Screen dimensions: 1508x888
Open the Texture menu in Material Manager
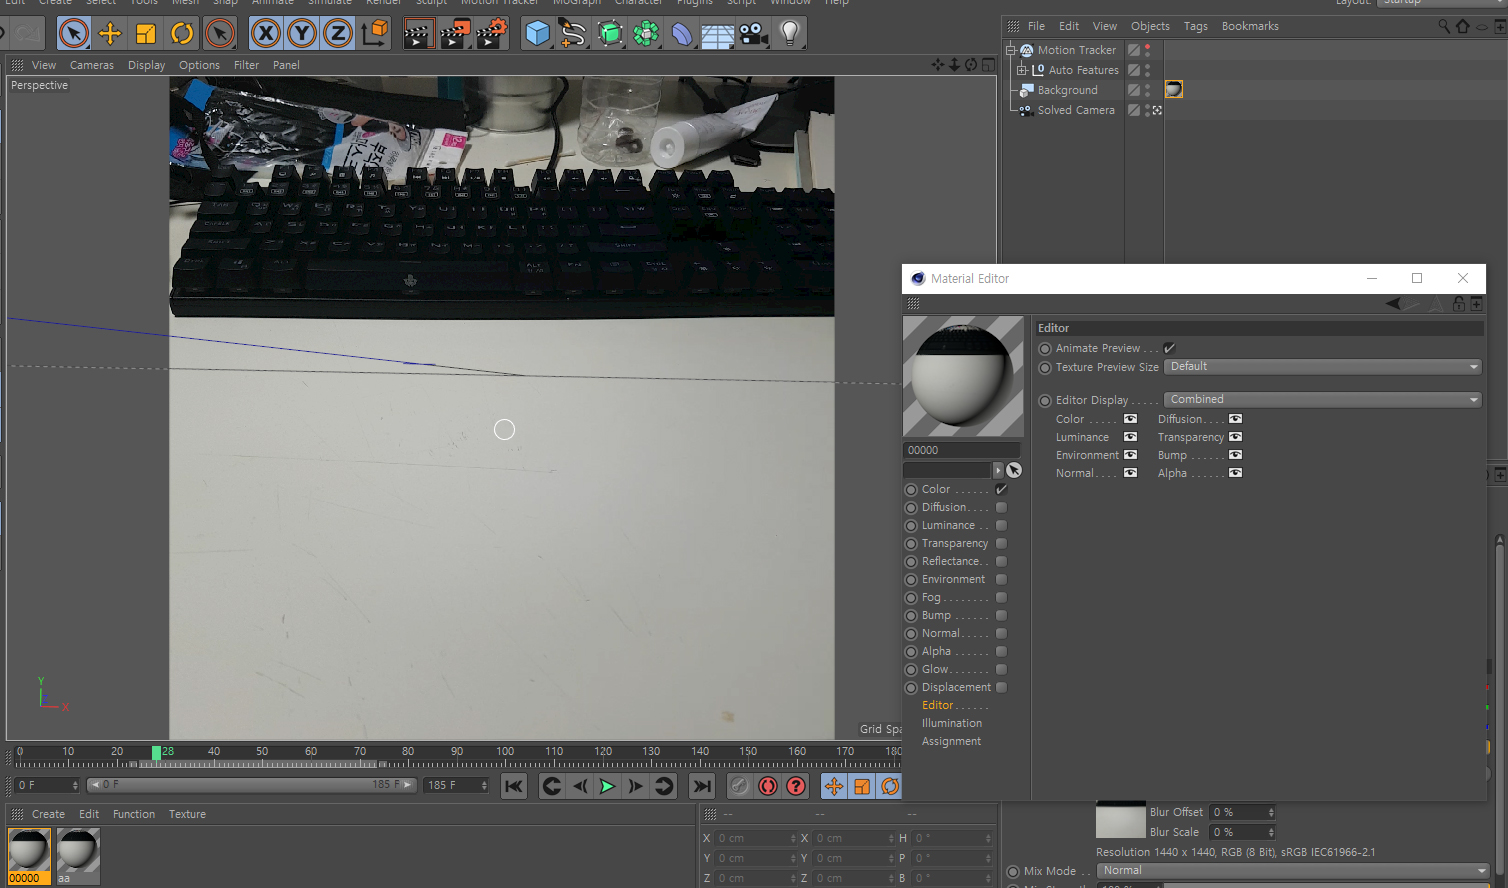pyautogui.click(x=187, y=814)
